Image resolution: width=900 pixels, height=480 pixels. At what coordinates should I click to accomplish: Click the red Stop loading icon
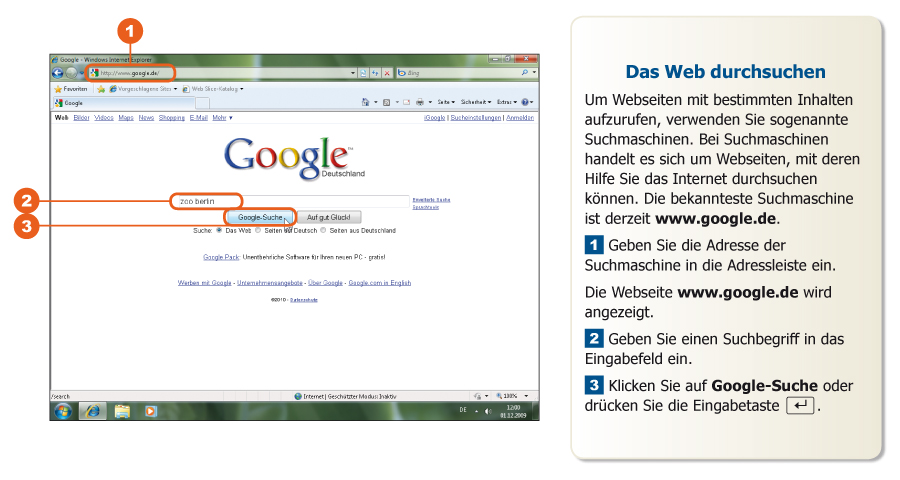(386, 73)
